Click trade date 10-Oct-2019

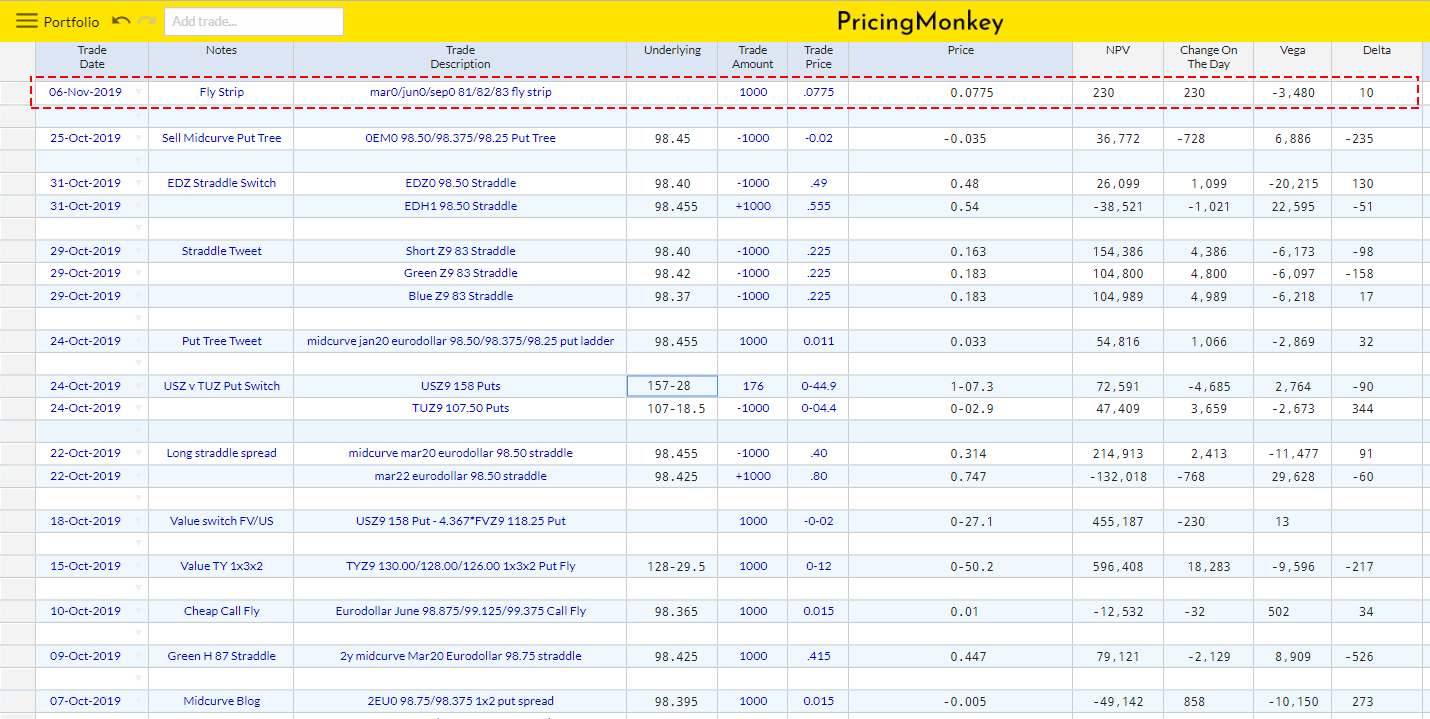[x=85, y=611]
